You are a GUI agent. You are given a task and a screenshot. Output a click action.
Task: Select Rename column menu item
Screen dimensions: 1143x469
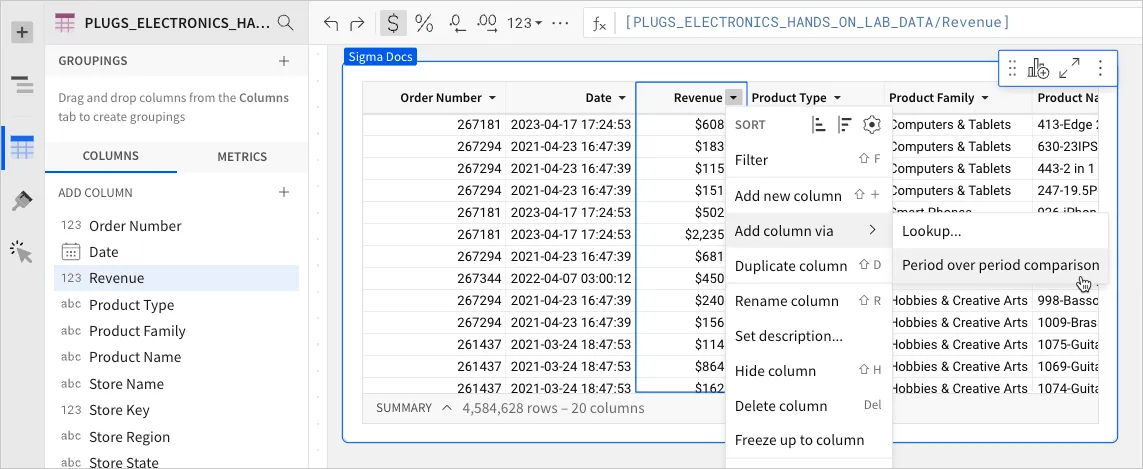point(809,301)
